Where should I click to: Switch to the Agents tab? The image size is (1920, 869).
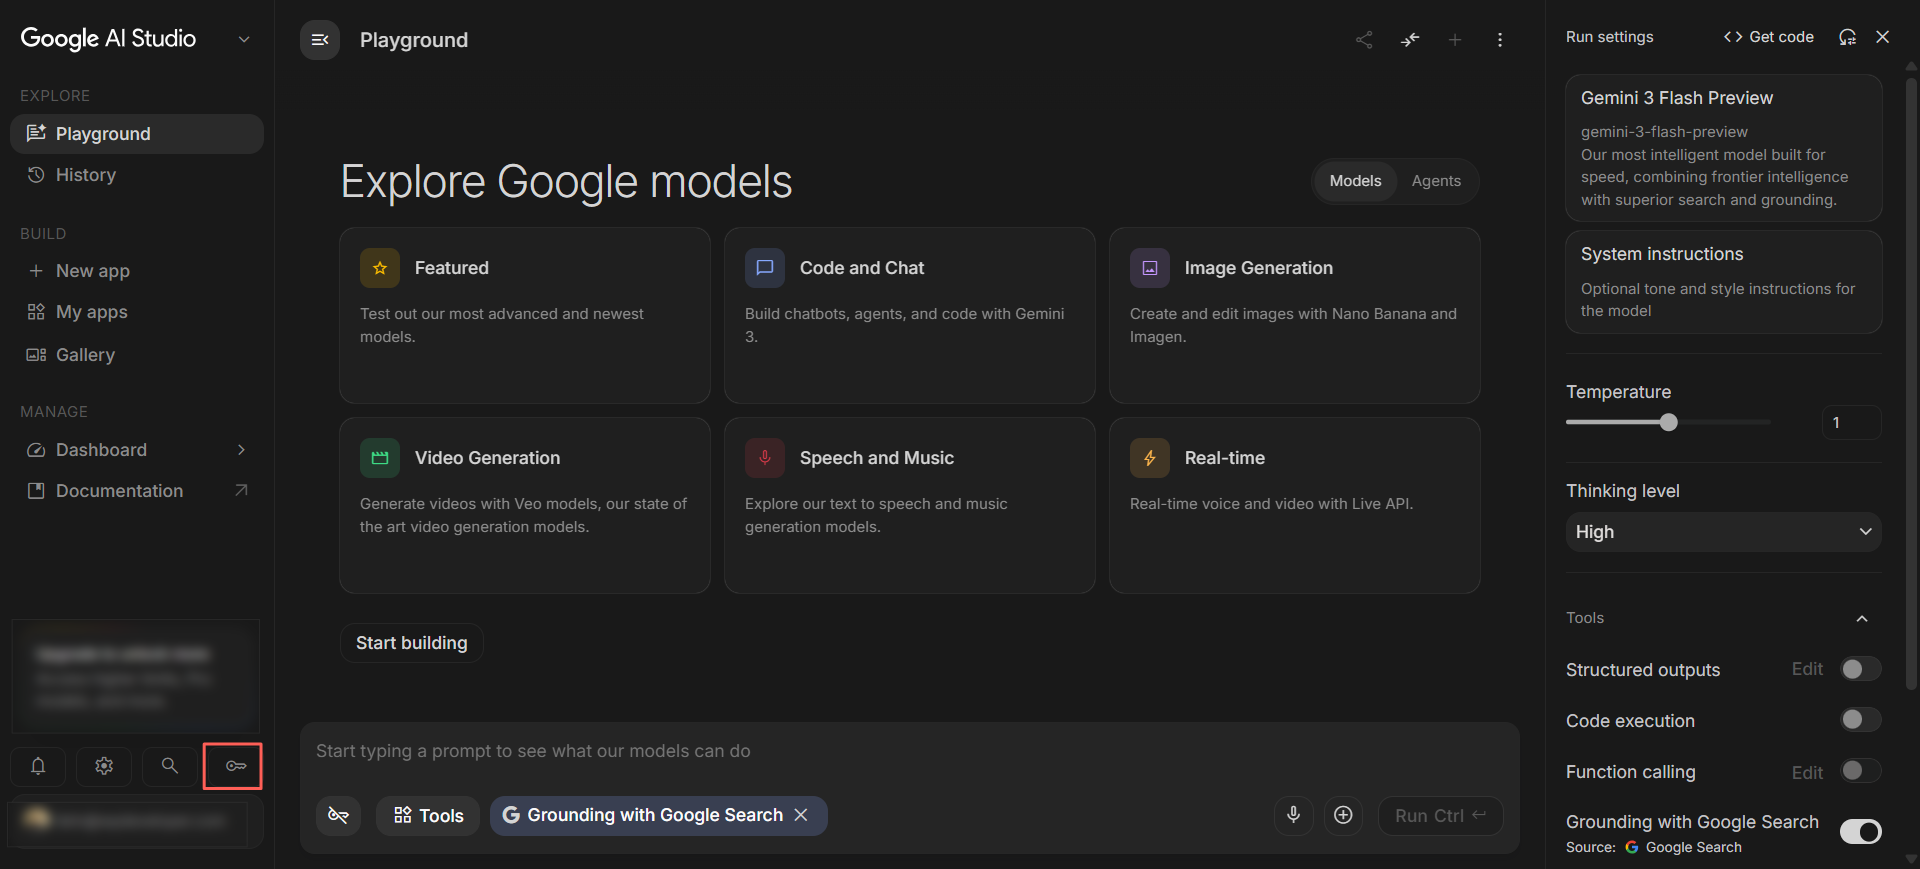point(1436,181)
